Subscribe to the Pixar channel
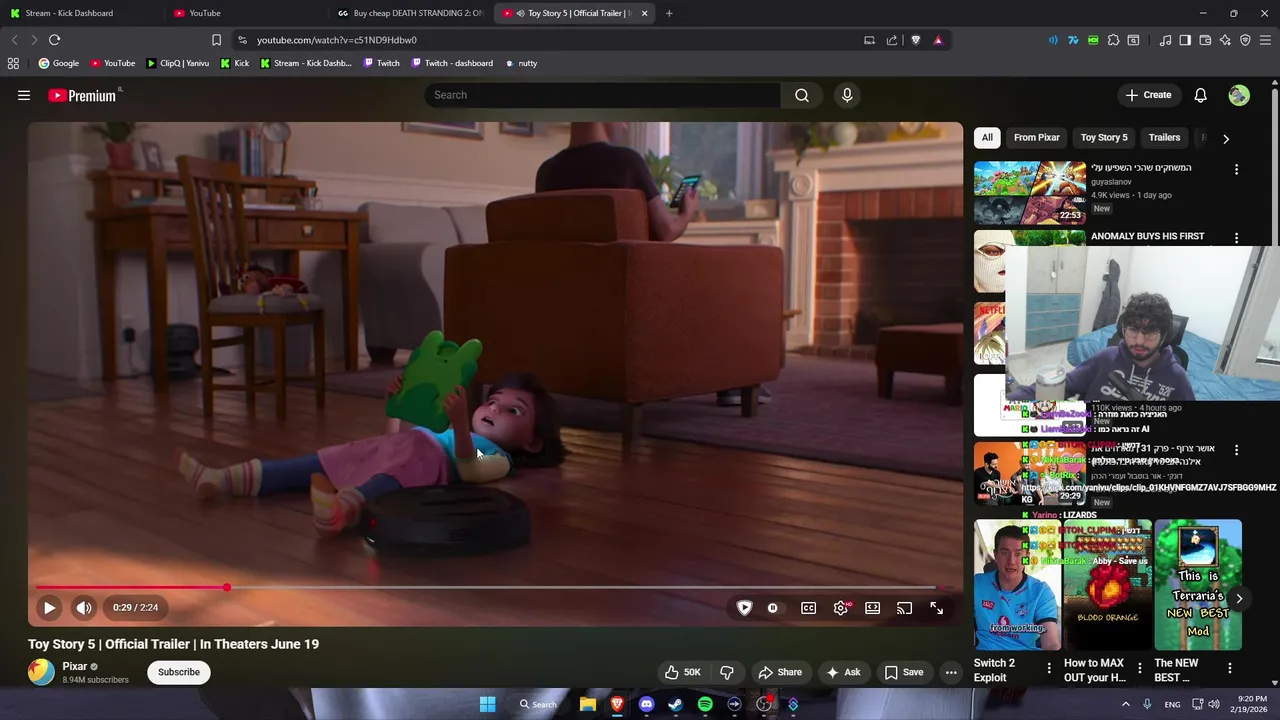Viewport: 1280px width, 720px height. click(x=179, y=672)
